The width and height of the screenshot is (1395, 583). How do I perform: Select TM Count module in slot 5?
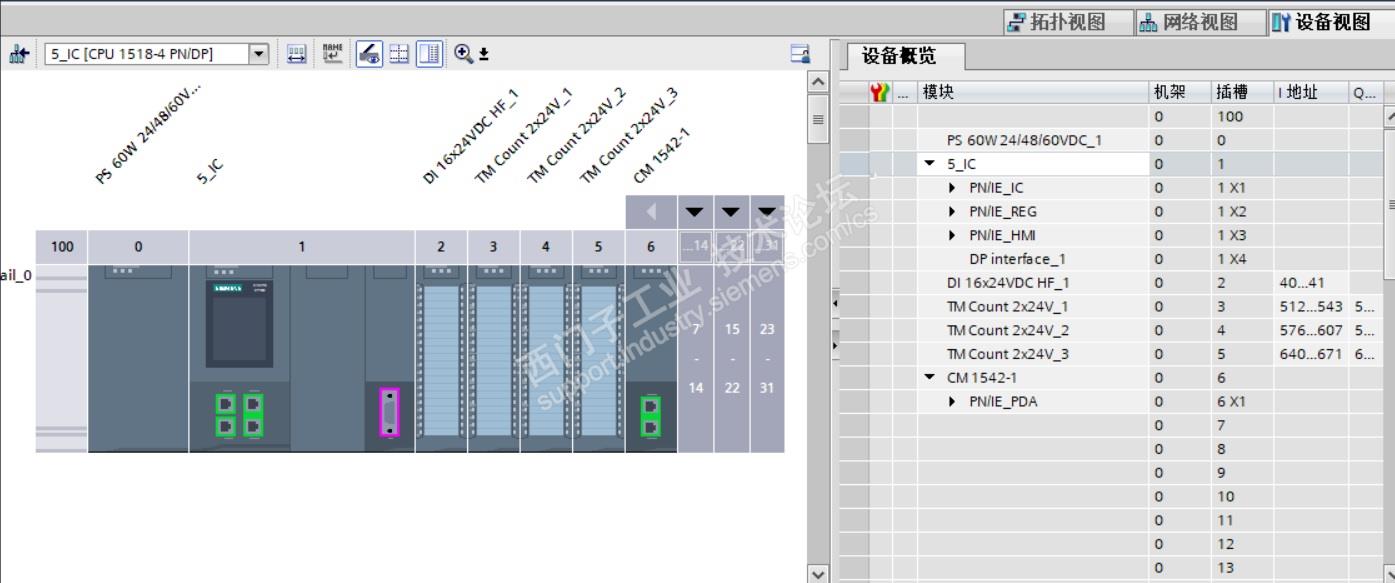tap(598, 358)
